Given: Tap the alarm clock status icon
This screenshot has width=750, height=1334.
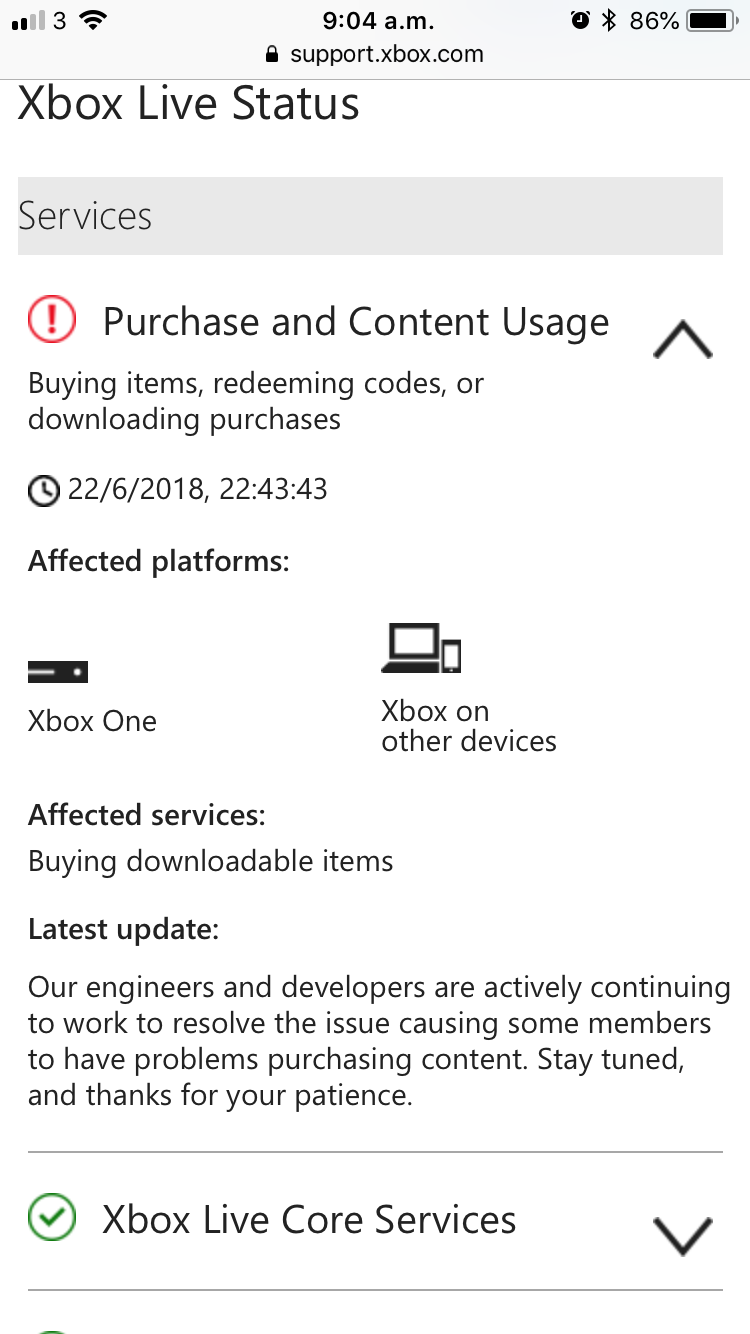Looking at the screenshot, I should 580,20.
